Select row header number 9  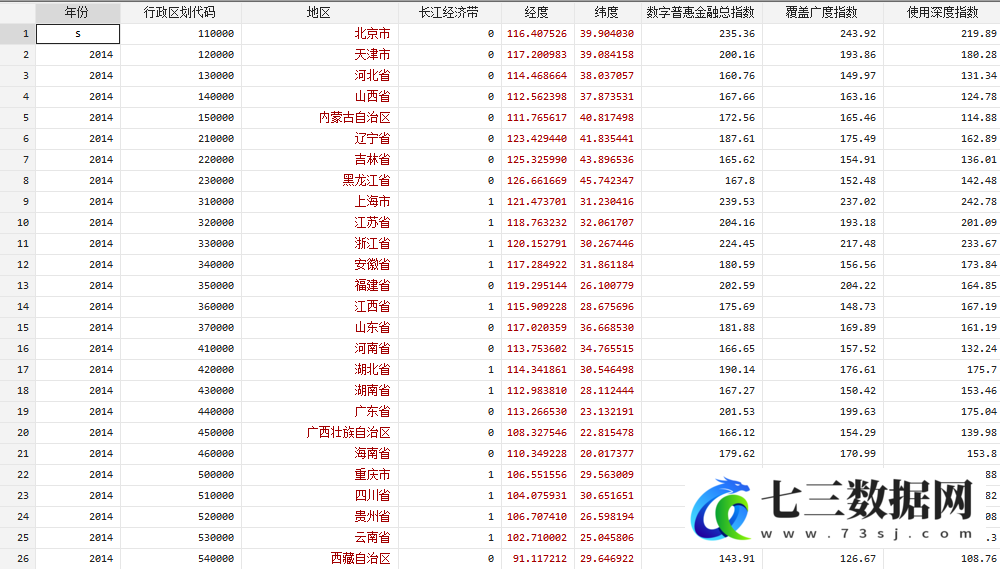point(17,201)
